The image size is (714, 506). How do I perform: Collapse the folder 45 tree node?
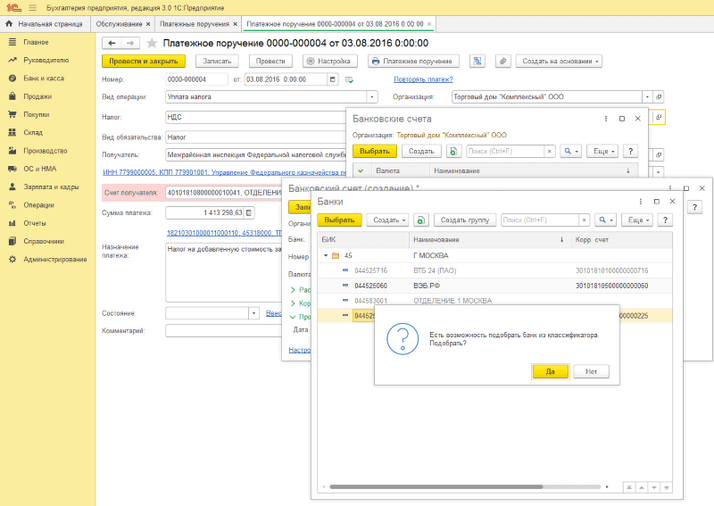325,256
